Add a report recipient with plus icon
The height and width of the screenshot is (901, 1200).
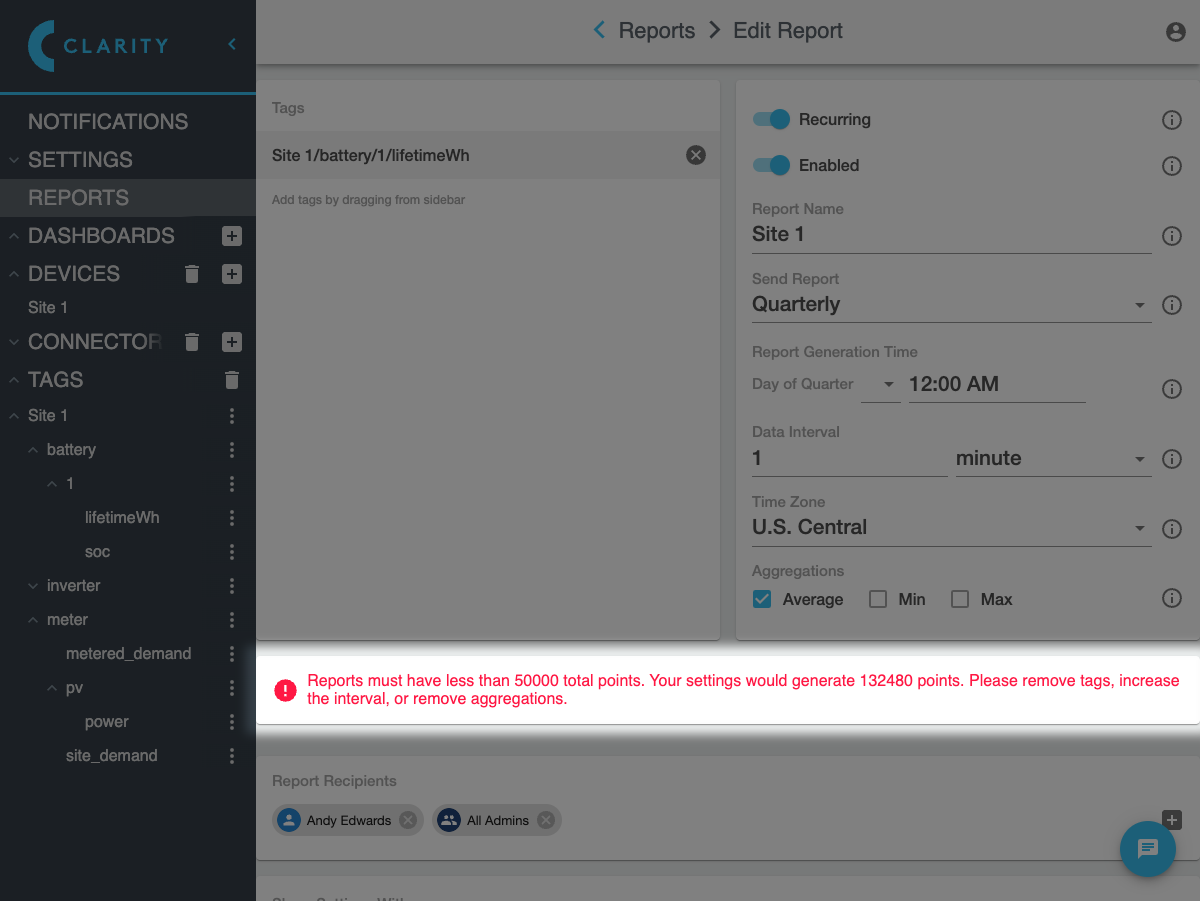pos(1173,819)
